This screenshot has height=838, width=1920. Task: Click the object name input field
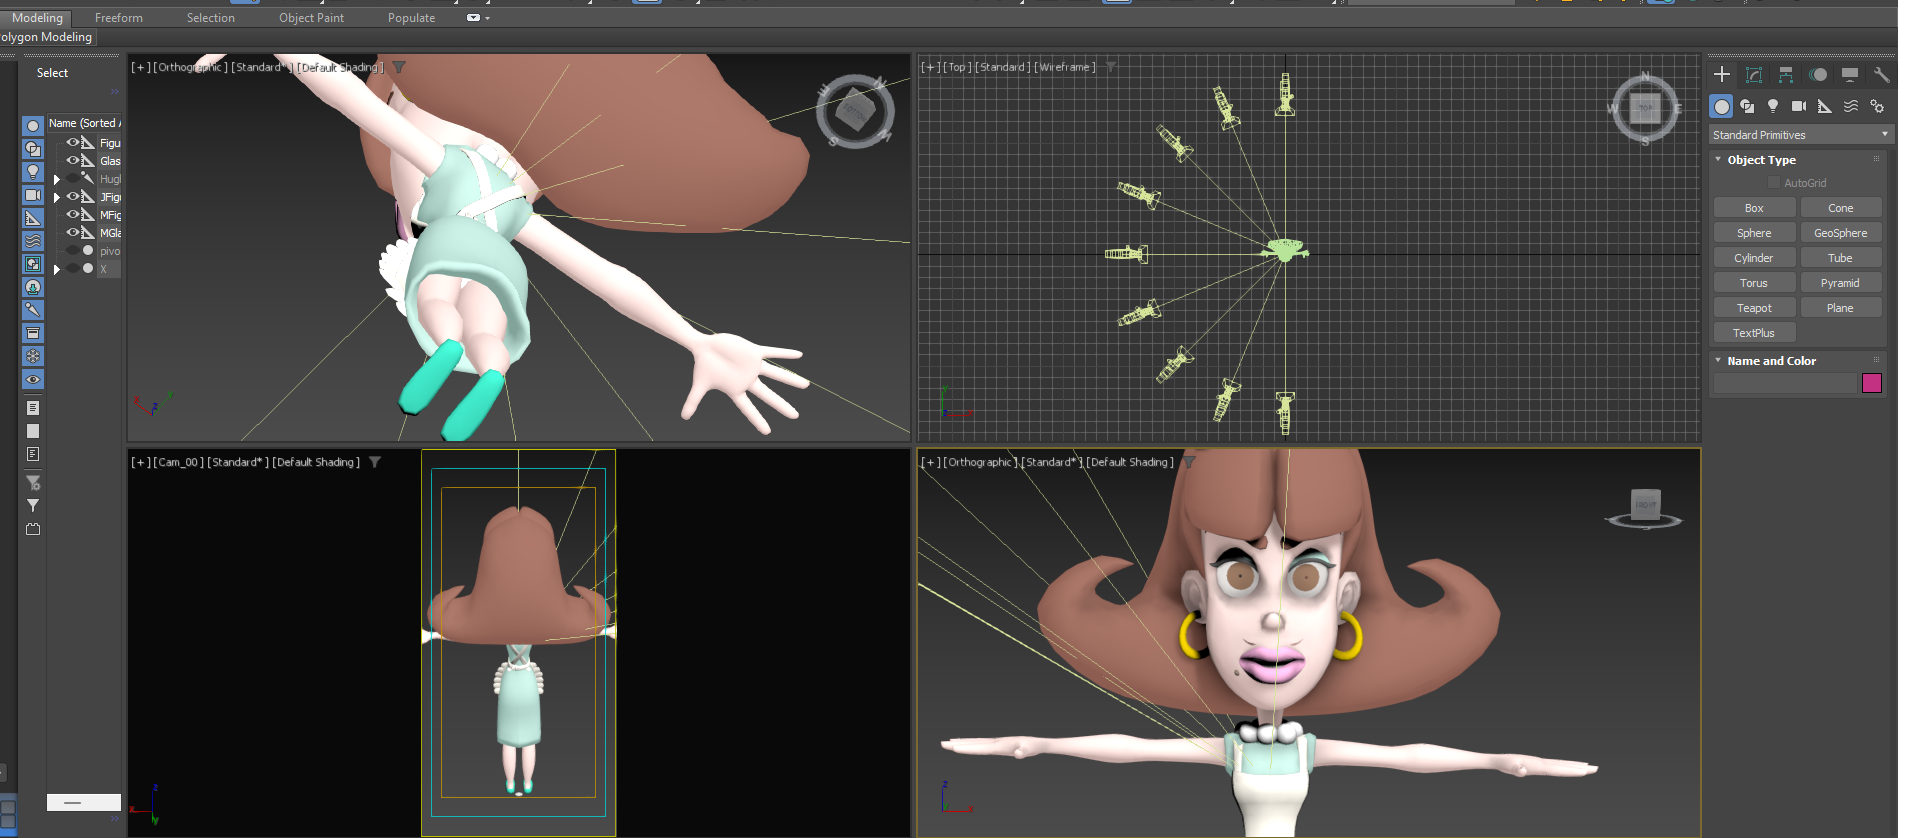(x=1785, y=383)
